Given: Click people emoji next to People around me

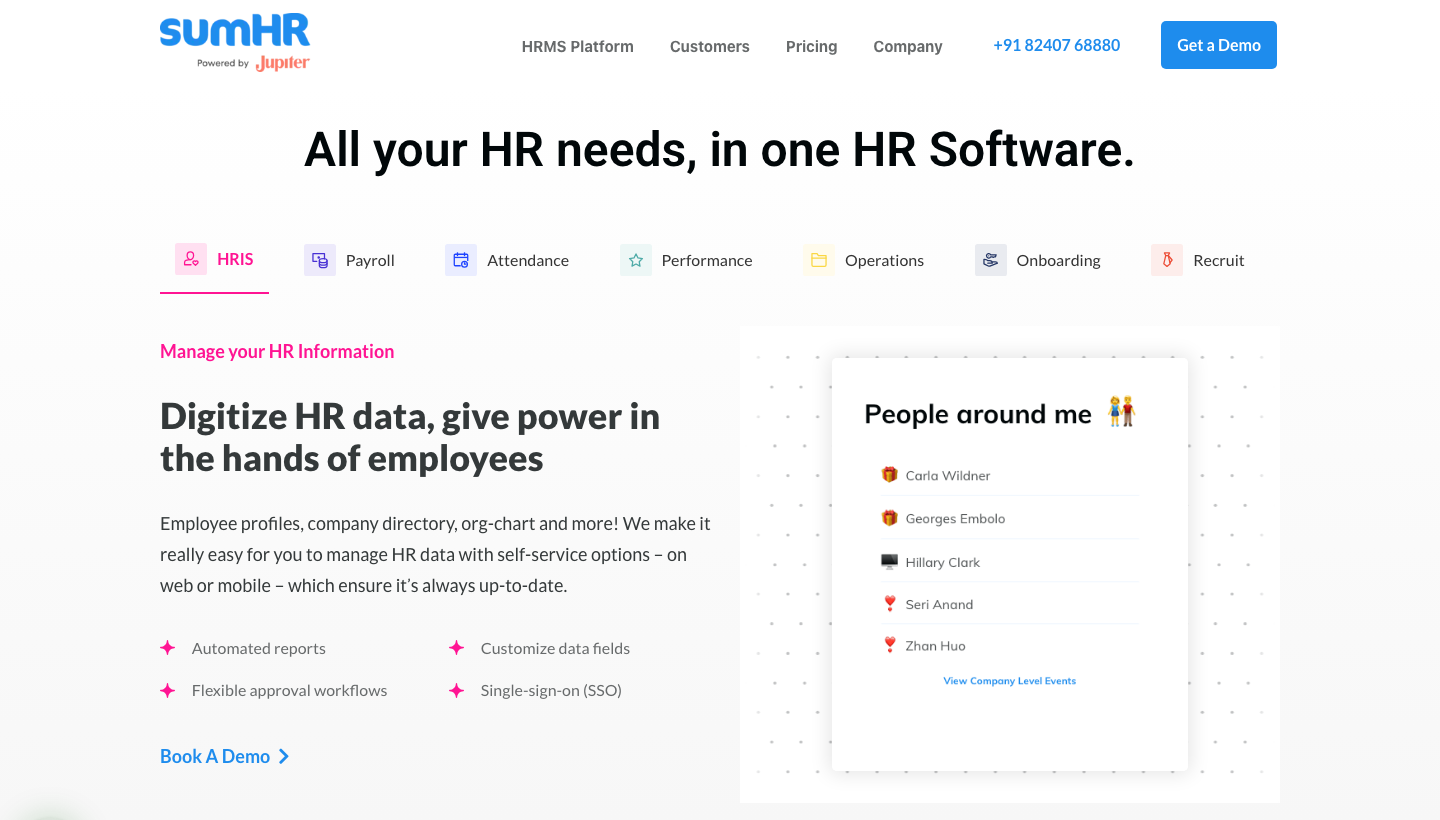Looking at the screenshot, I should point(1122,411).
